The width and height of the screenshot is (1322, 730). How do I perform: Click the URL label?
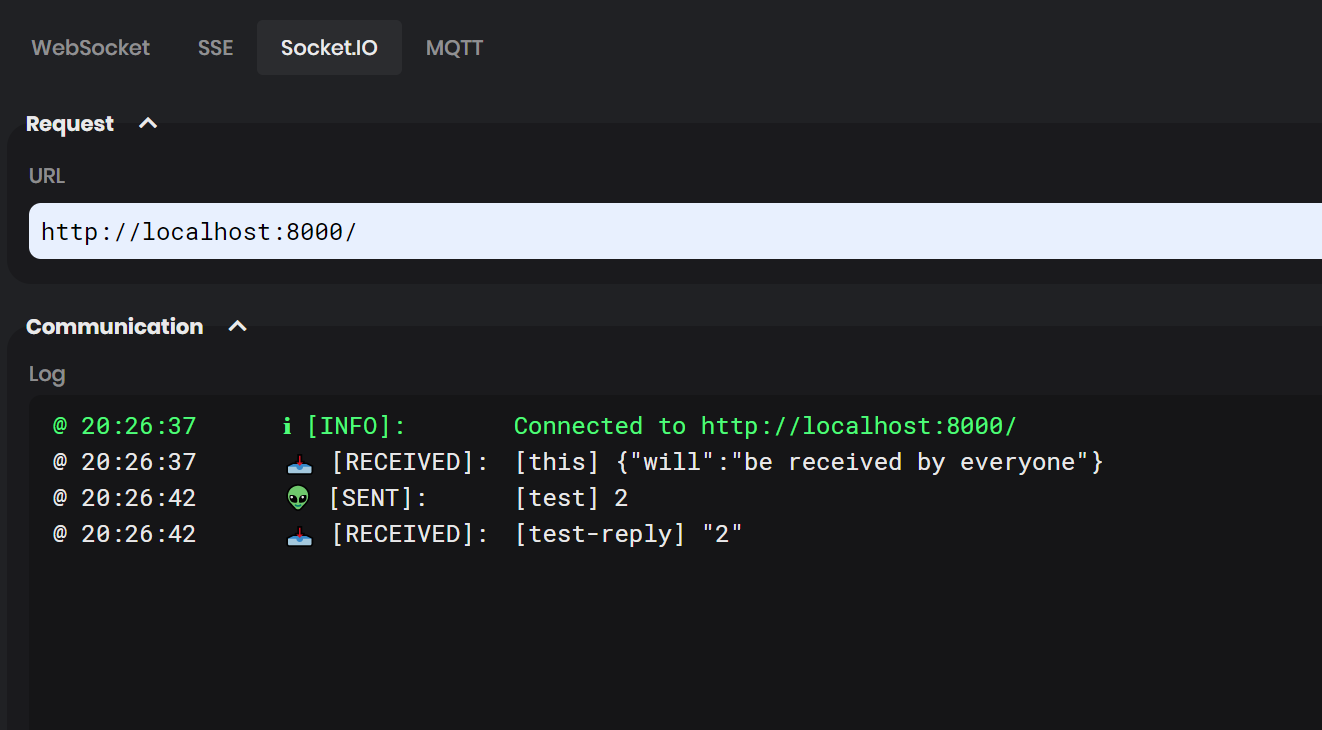(47, 176)
